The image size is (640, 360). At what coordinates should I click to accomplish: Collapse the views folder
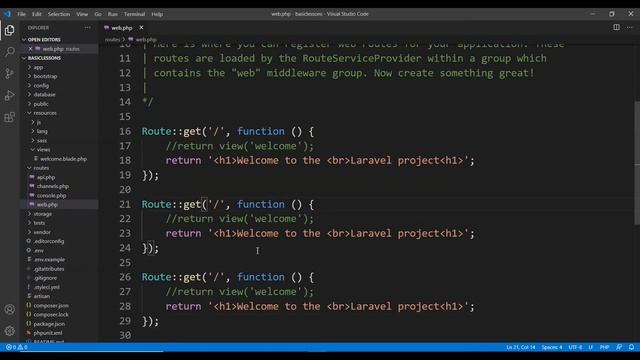(43, 150)
